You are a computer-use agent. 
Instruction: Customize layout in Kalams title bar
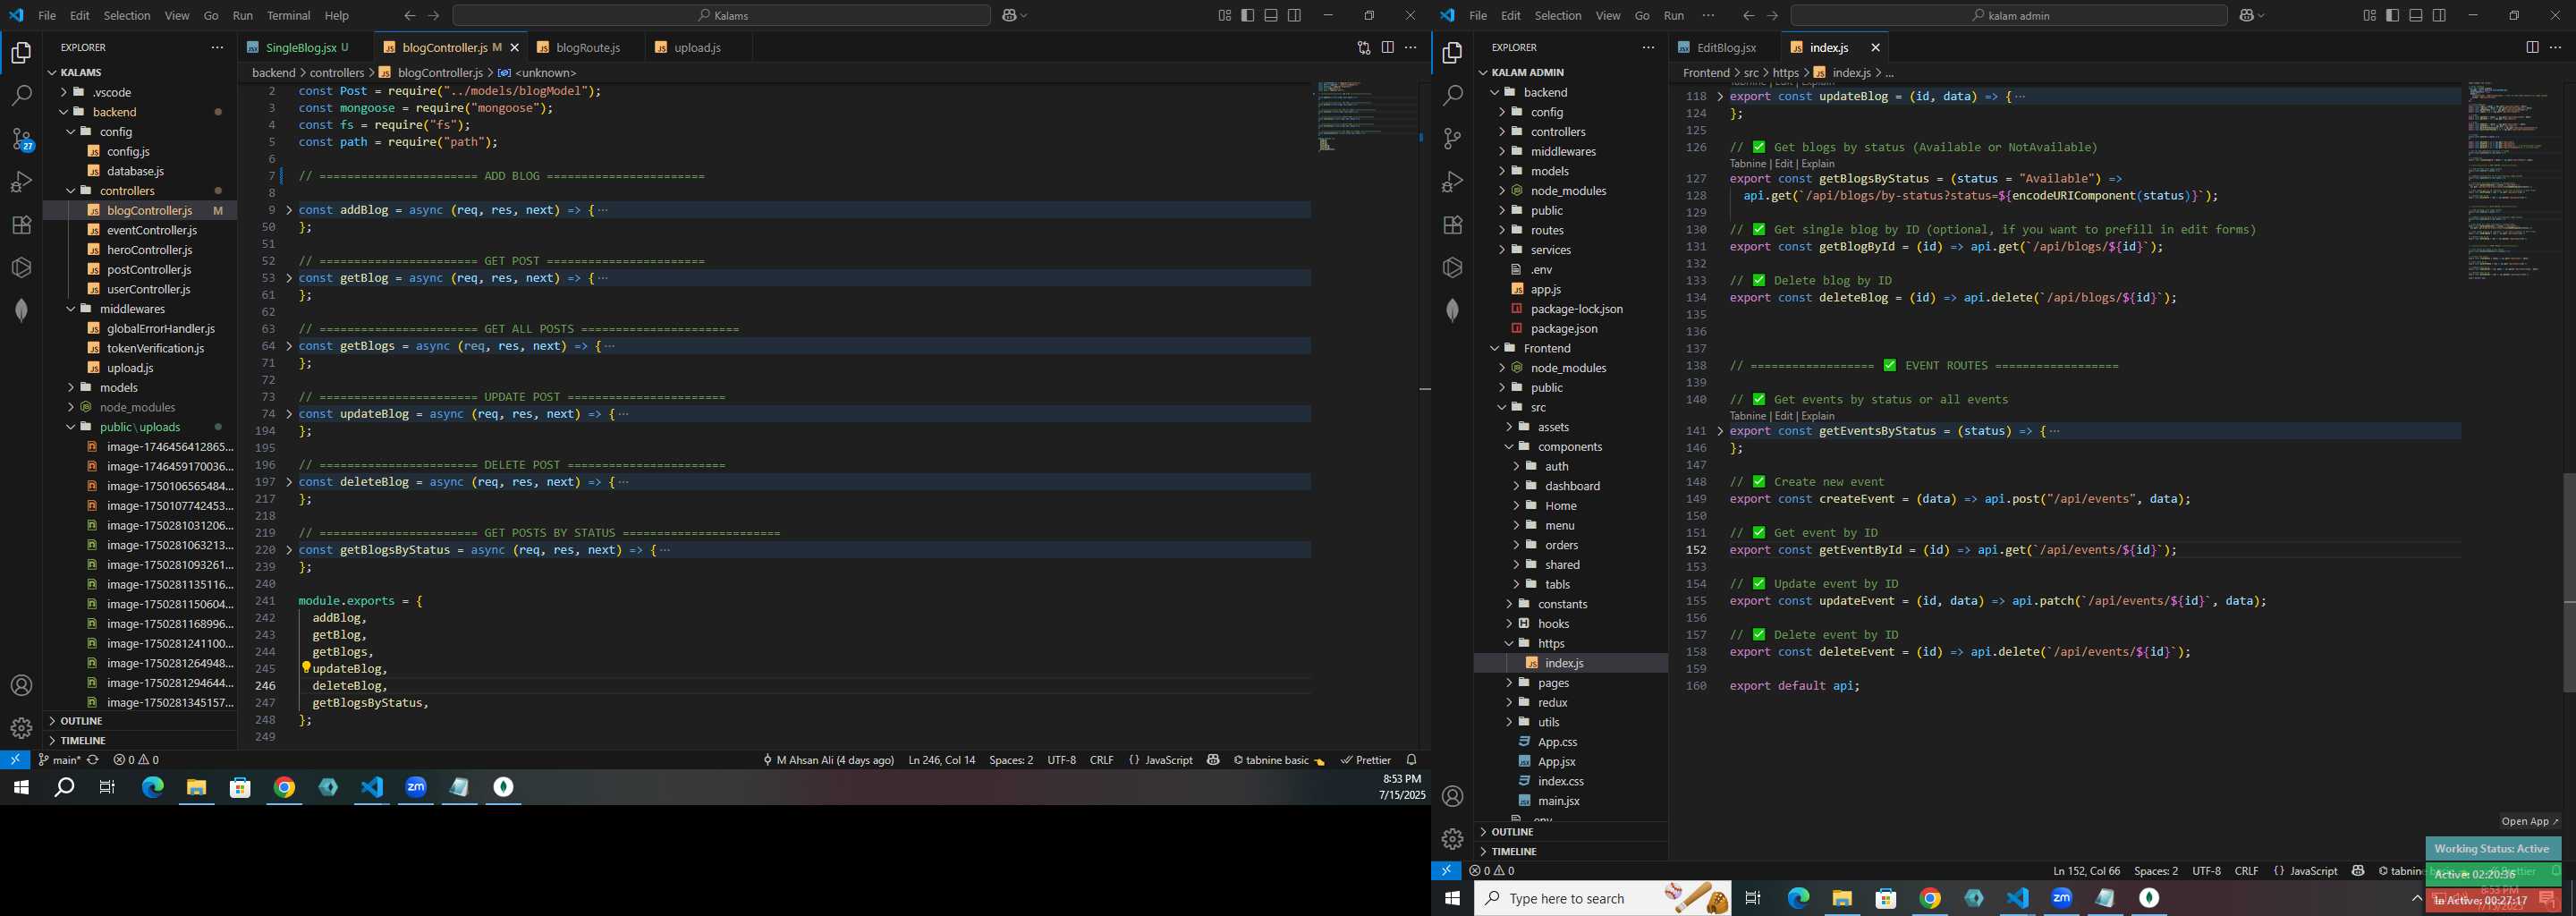(x=1224, y=15)
